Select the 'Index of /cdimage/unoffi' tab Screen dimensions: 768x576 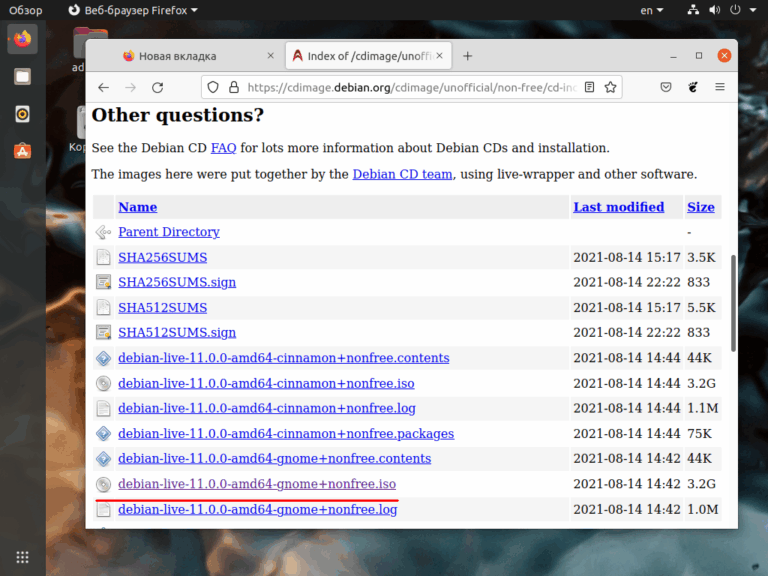click(x=368, y=56)
